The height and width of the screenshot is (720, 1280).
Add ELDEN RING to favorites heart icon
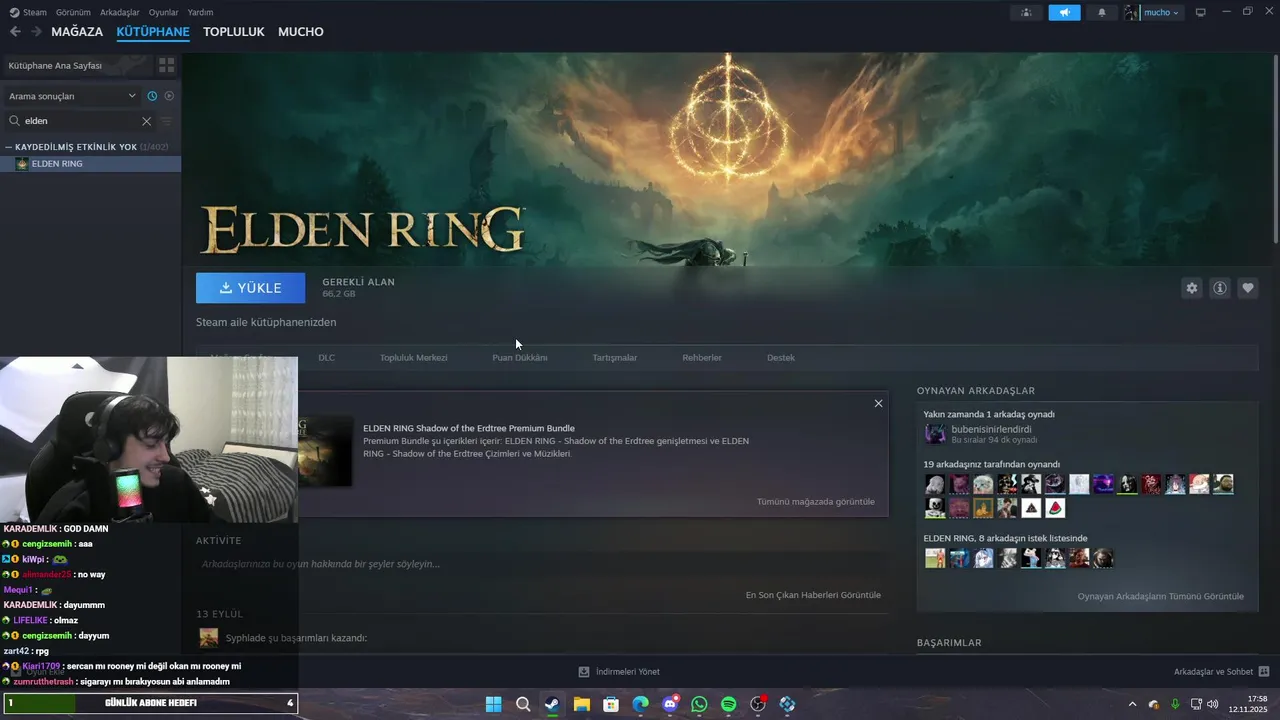click(1248, 288)
